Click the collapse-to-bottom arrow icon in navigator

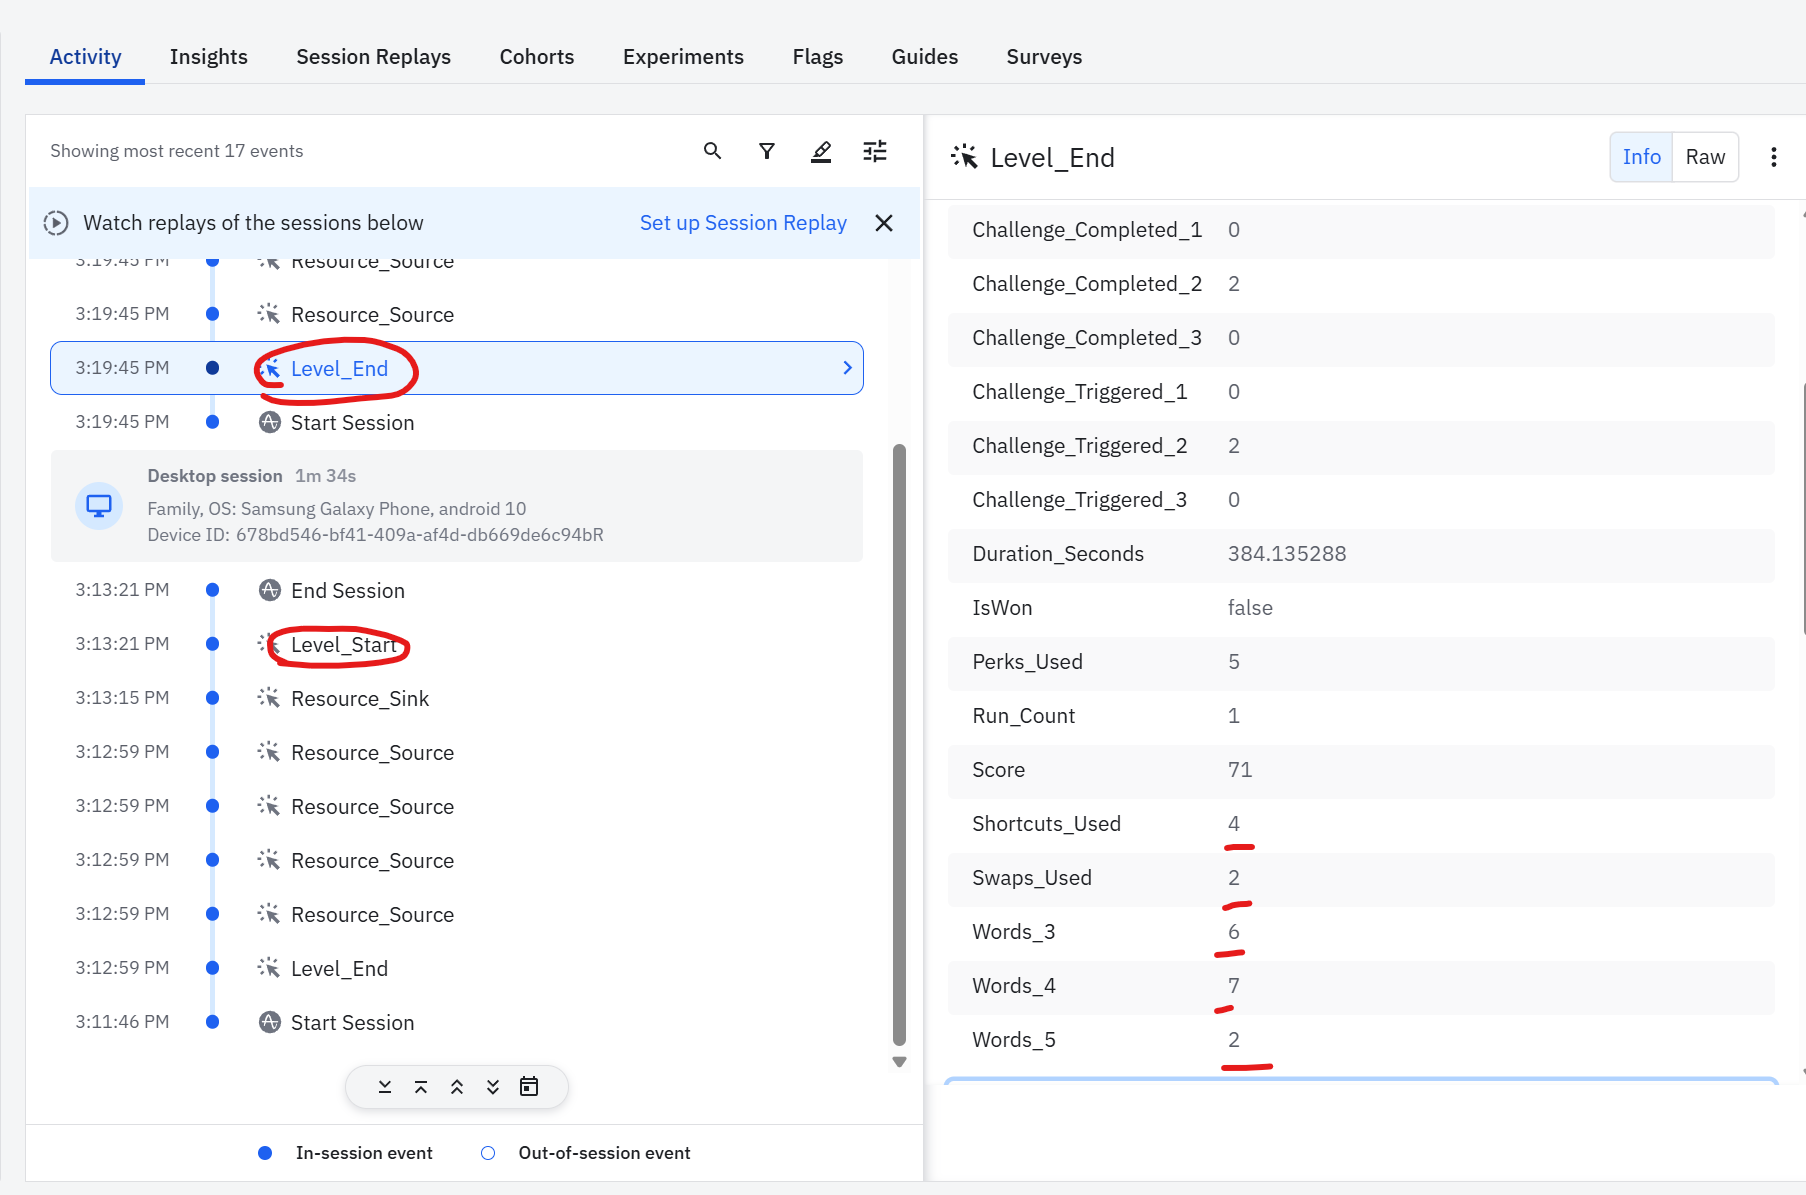(385, 1087)
